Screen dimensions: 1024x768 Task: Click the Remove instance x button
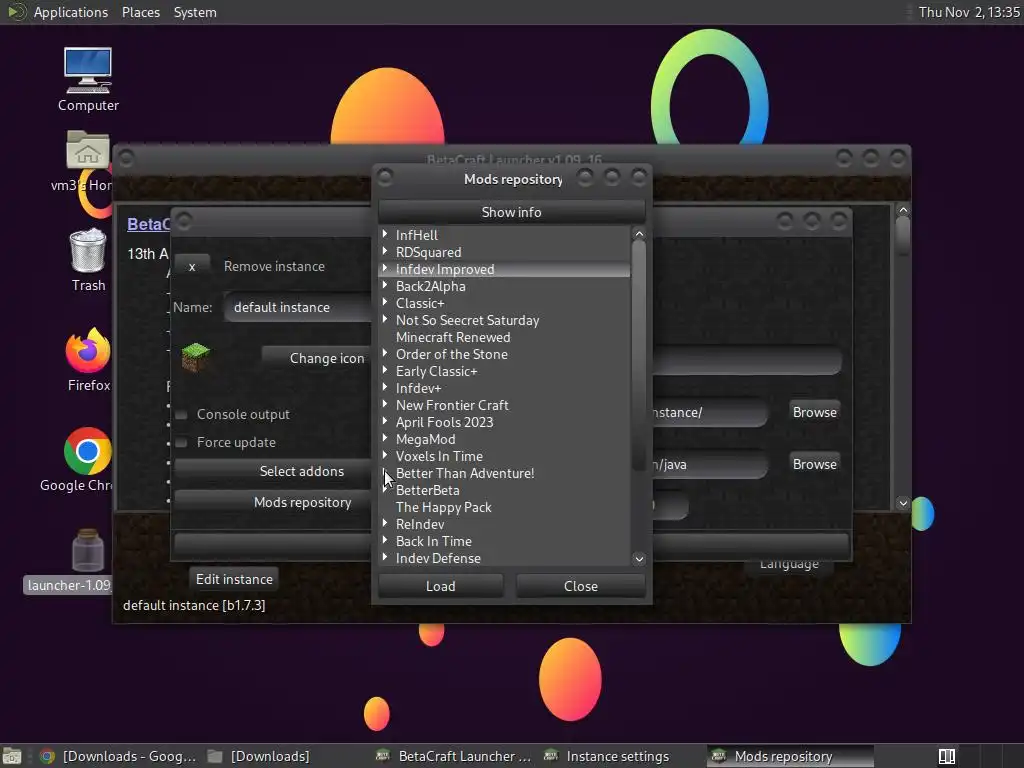192,266
